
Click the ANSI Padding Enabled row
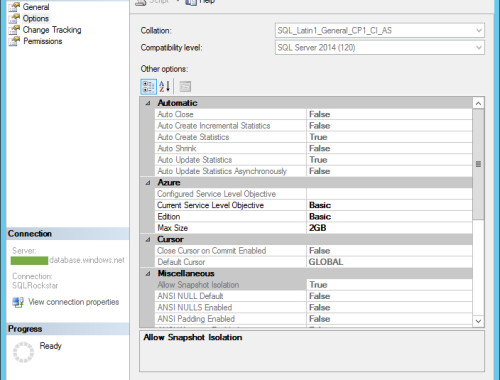point(313,319)
